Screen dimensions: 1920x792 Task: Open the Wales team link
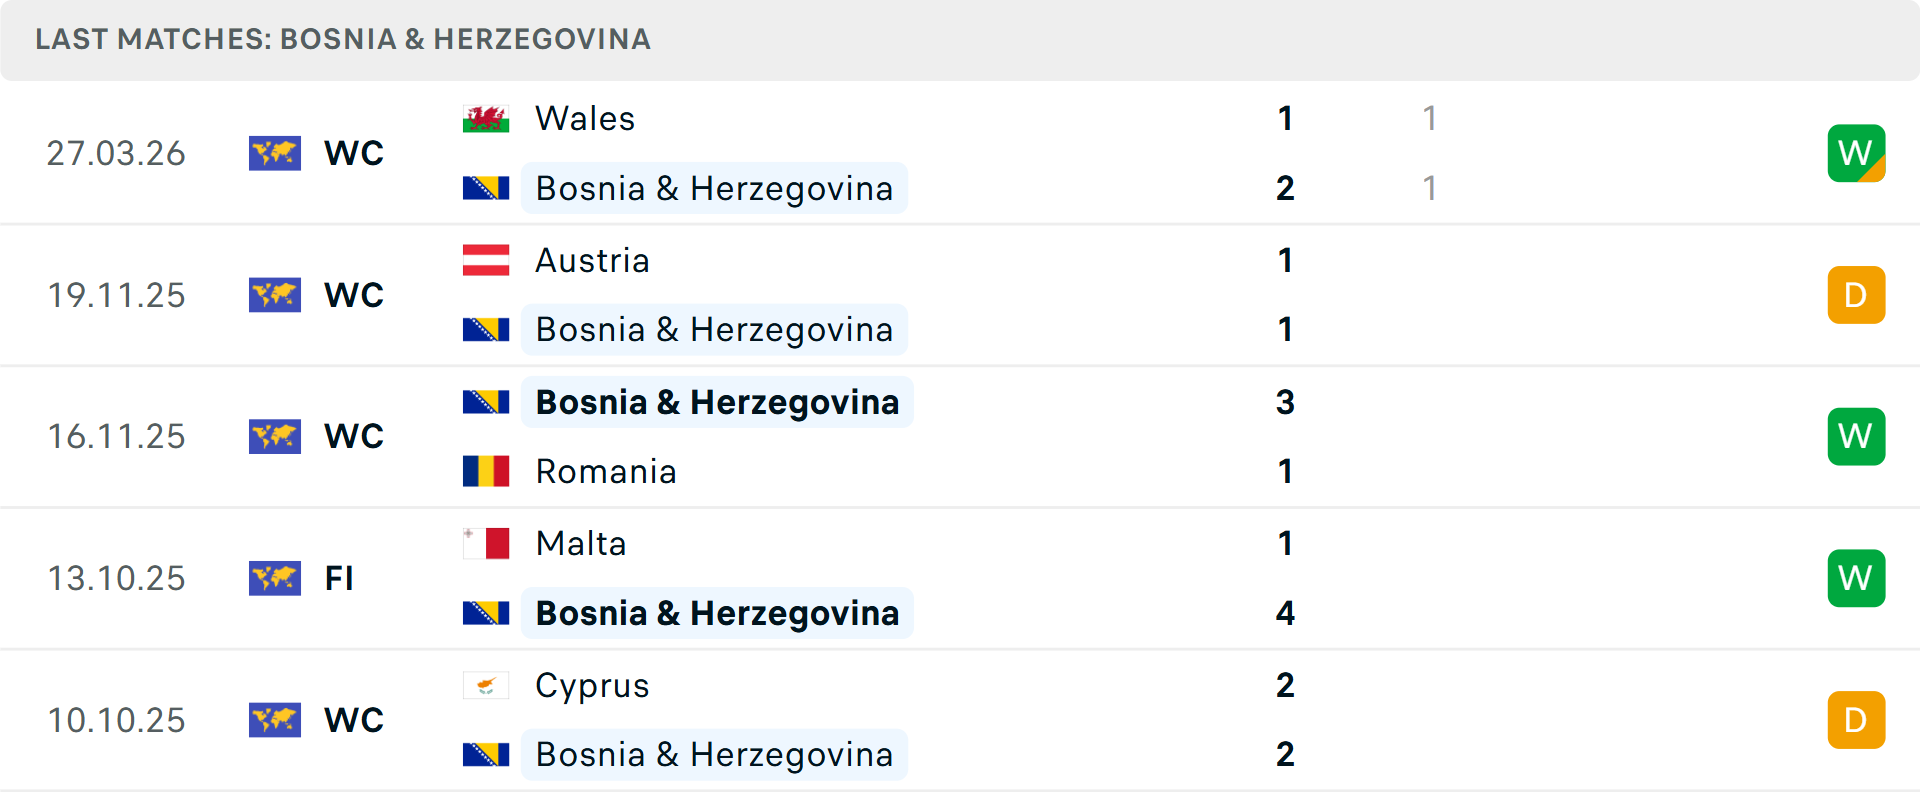click(585, 119)
